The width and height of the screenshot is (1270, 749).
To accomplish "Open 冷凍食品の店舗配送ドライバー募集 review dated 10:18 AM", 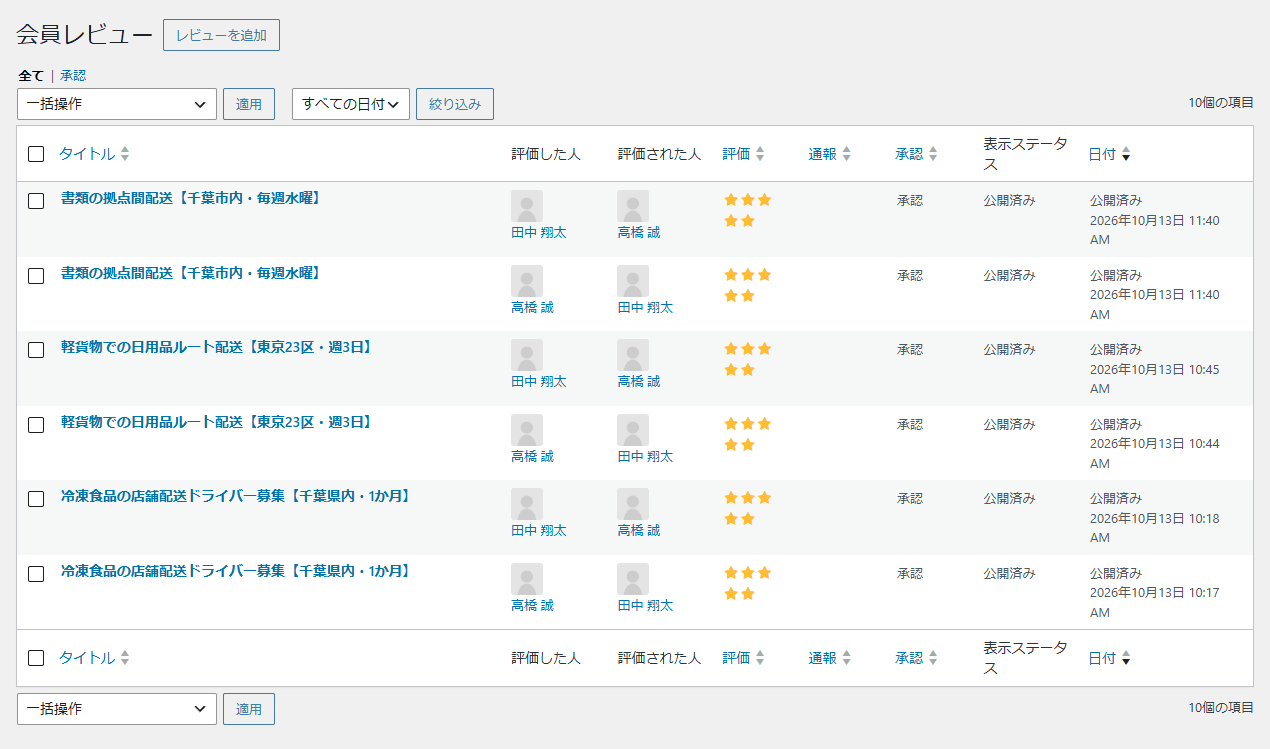I will [x=236, y=496].
